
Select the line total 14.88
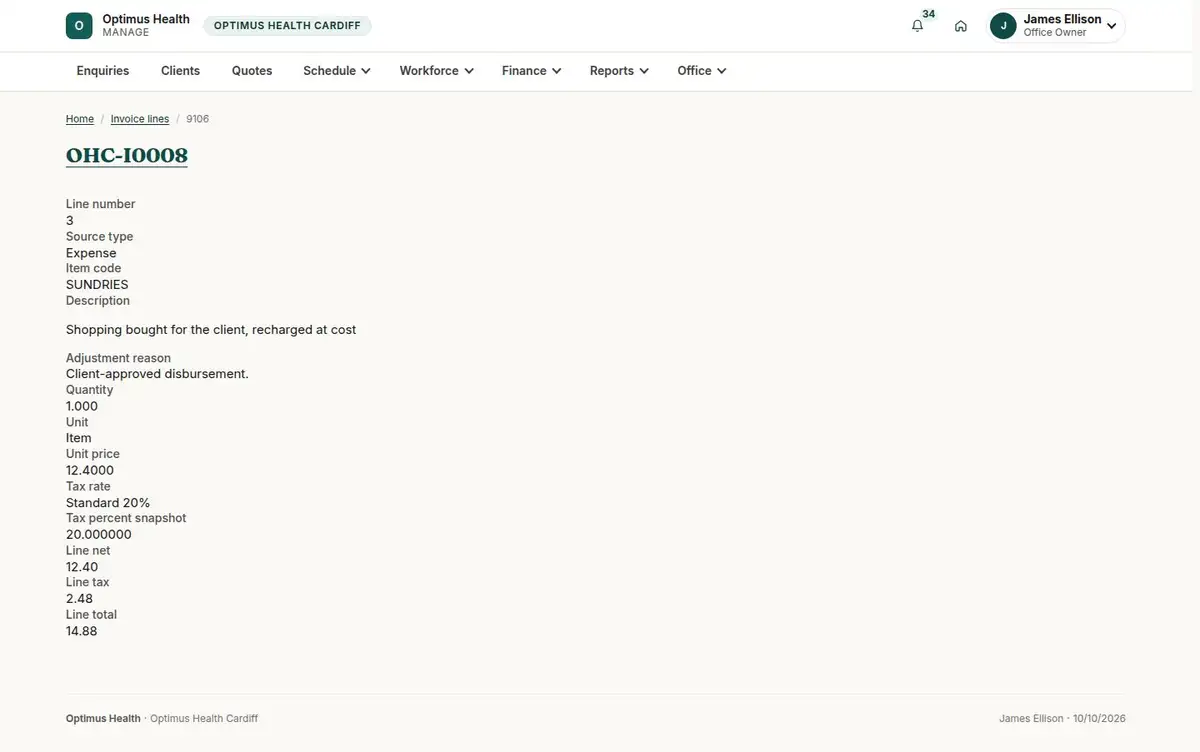pos(82,631)
